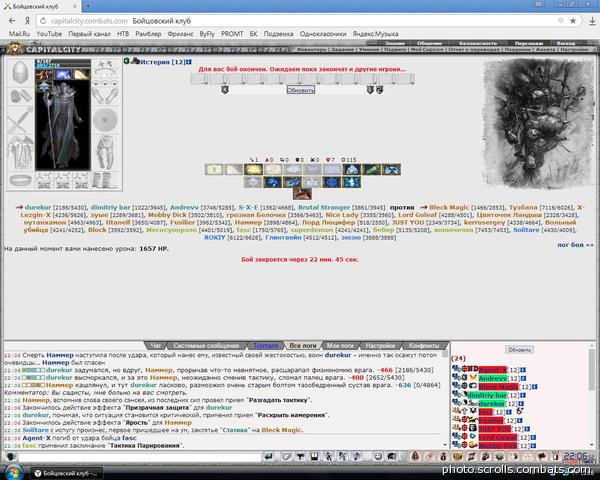Click the chat message input field
This screenshot has height=480, width=600.
coord(140,457)
